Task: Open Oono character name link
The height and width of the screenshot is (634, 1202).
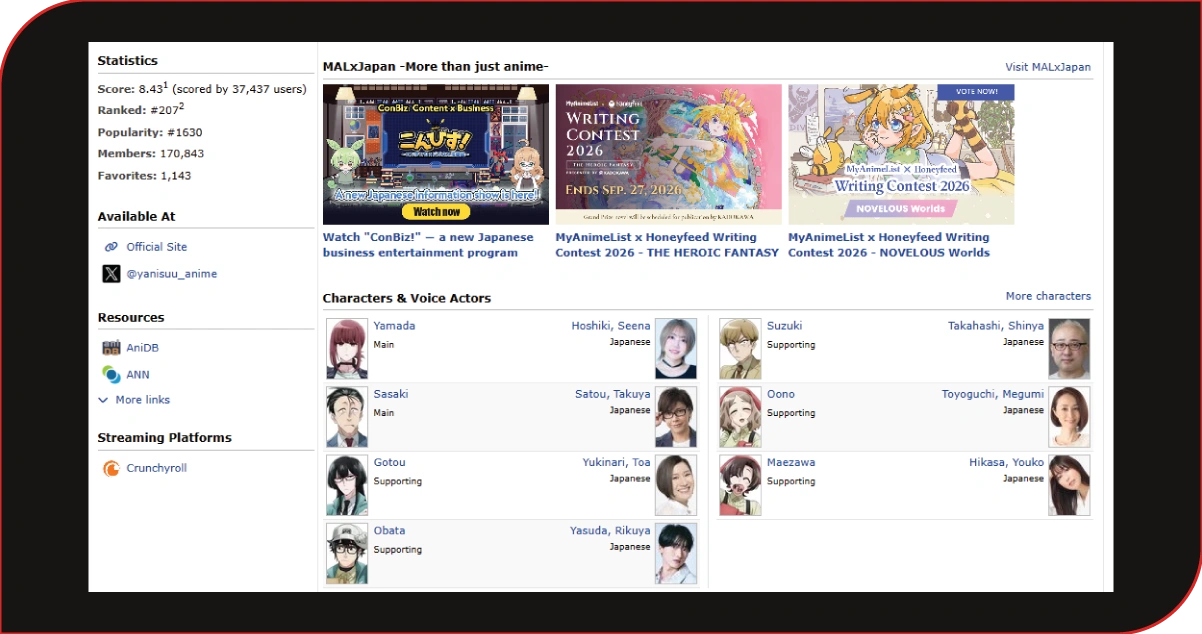Action: tap(782, 394)
